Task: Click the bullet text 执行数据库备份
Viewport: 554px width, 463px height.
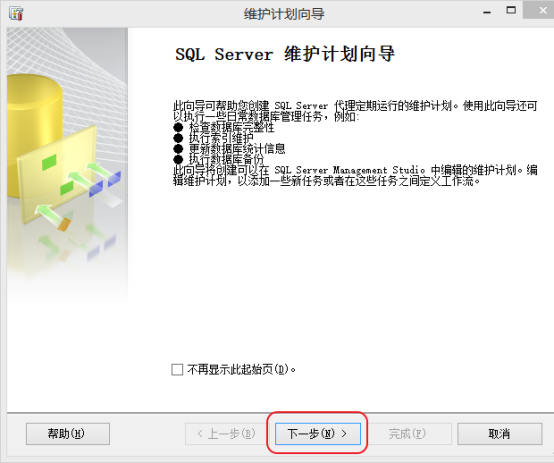Action: click(226, 159)
